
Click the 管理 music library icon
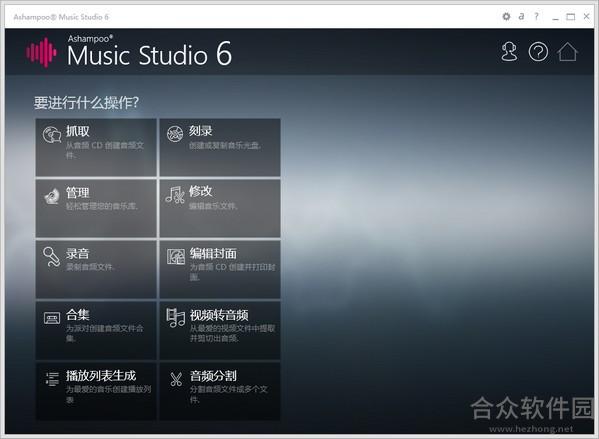click(52, 196)
